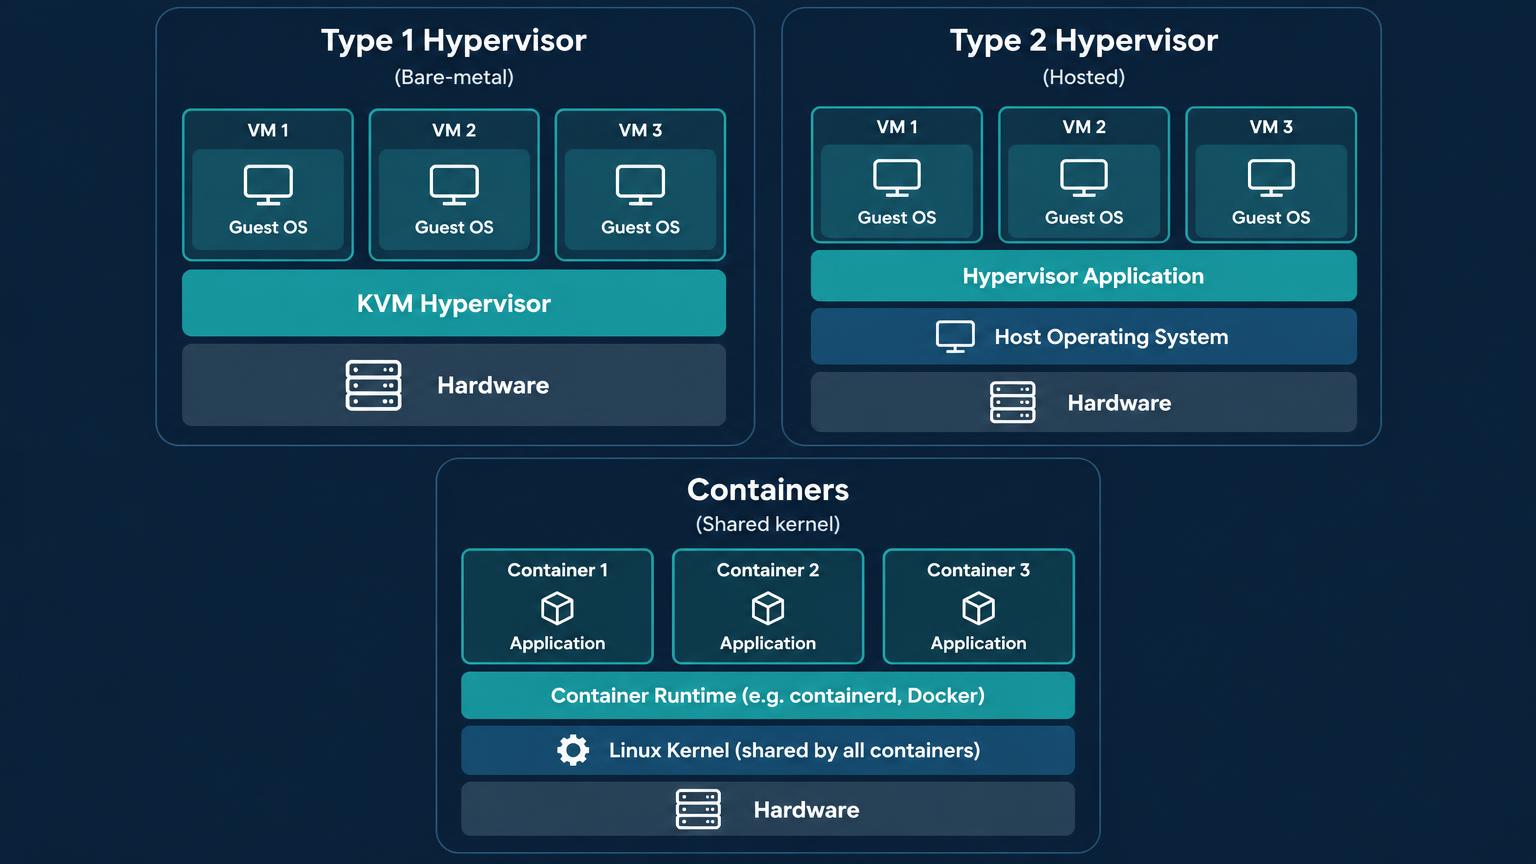This screenshot has height=864, width=1536.
Task: Click Guest OS text in Type 2 VM 1
Action: (x=897, y=217)
